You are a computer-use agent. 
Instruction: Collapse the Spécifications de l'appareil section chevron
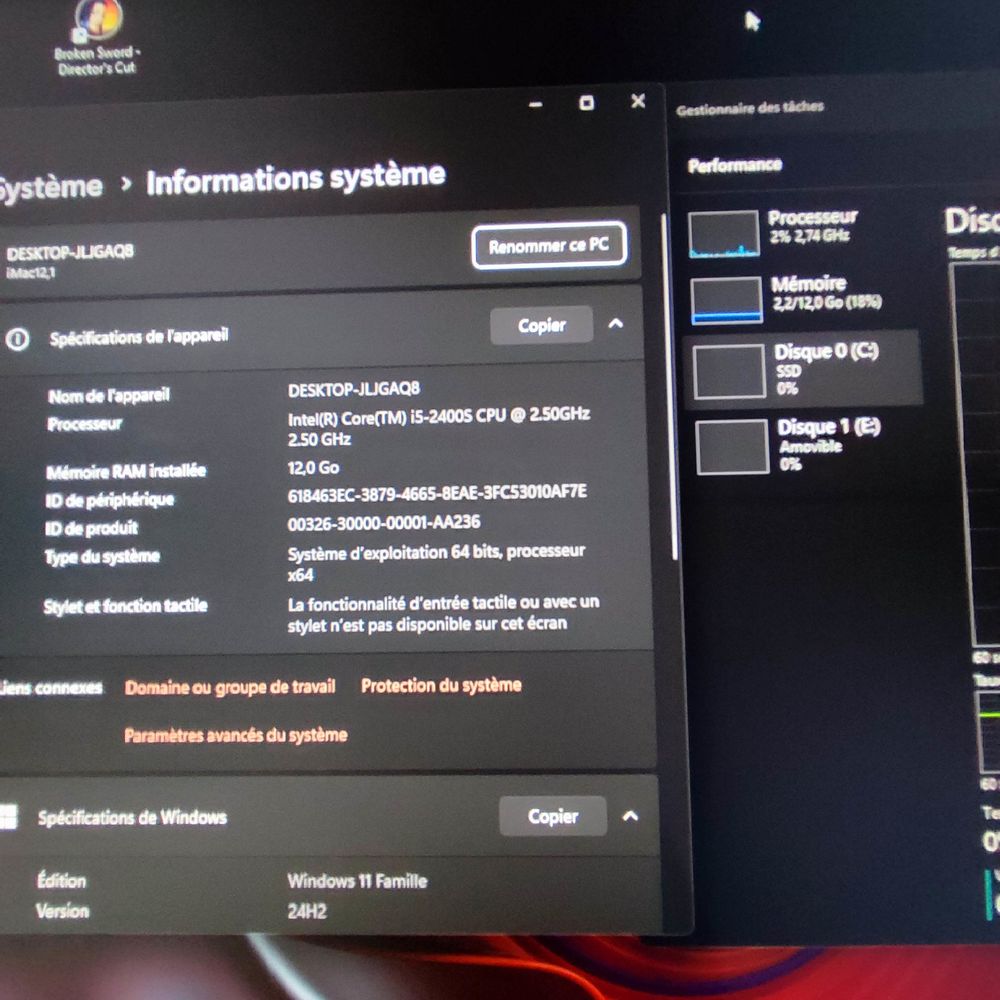[616, 323]
